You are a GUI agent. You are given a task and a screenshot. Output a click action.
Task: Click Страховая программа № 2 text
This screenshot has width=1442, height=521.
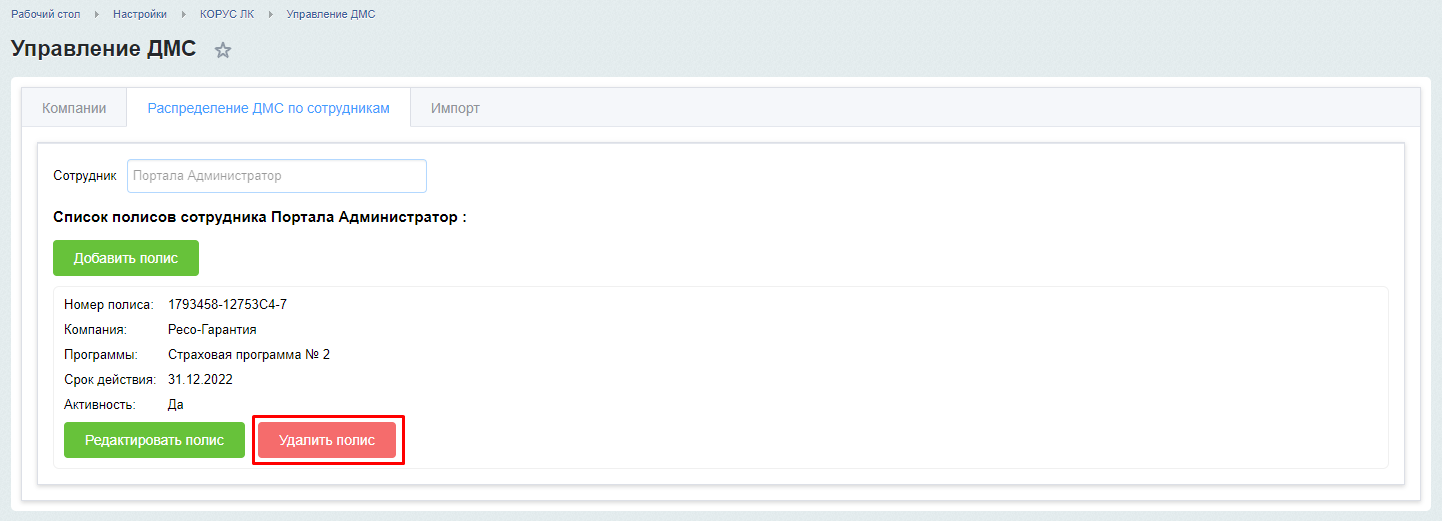[x=249, y=354]
